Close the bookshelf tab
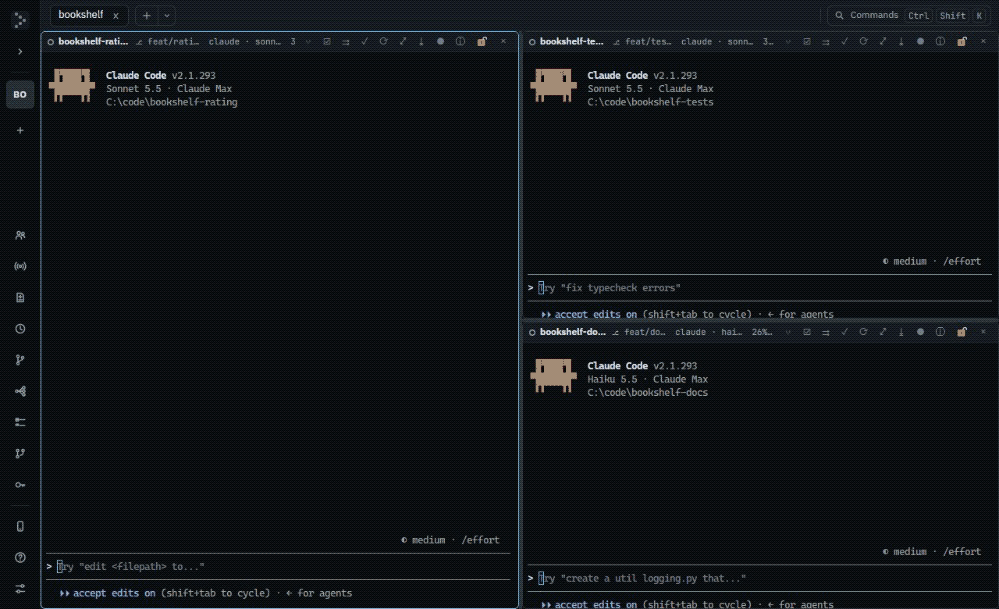This screenshot has height=609, width=999. tap(115, 16)
